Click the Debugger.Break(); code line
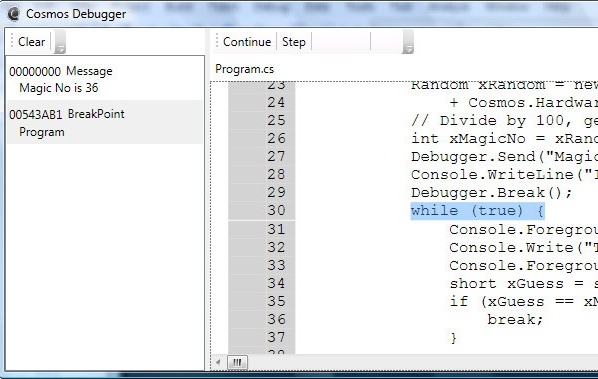The width and height of the screenshot is (598, 379). [x=492, y=193]
